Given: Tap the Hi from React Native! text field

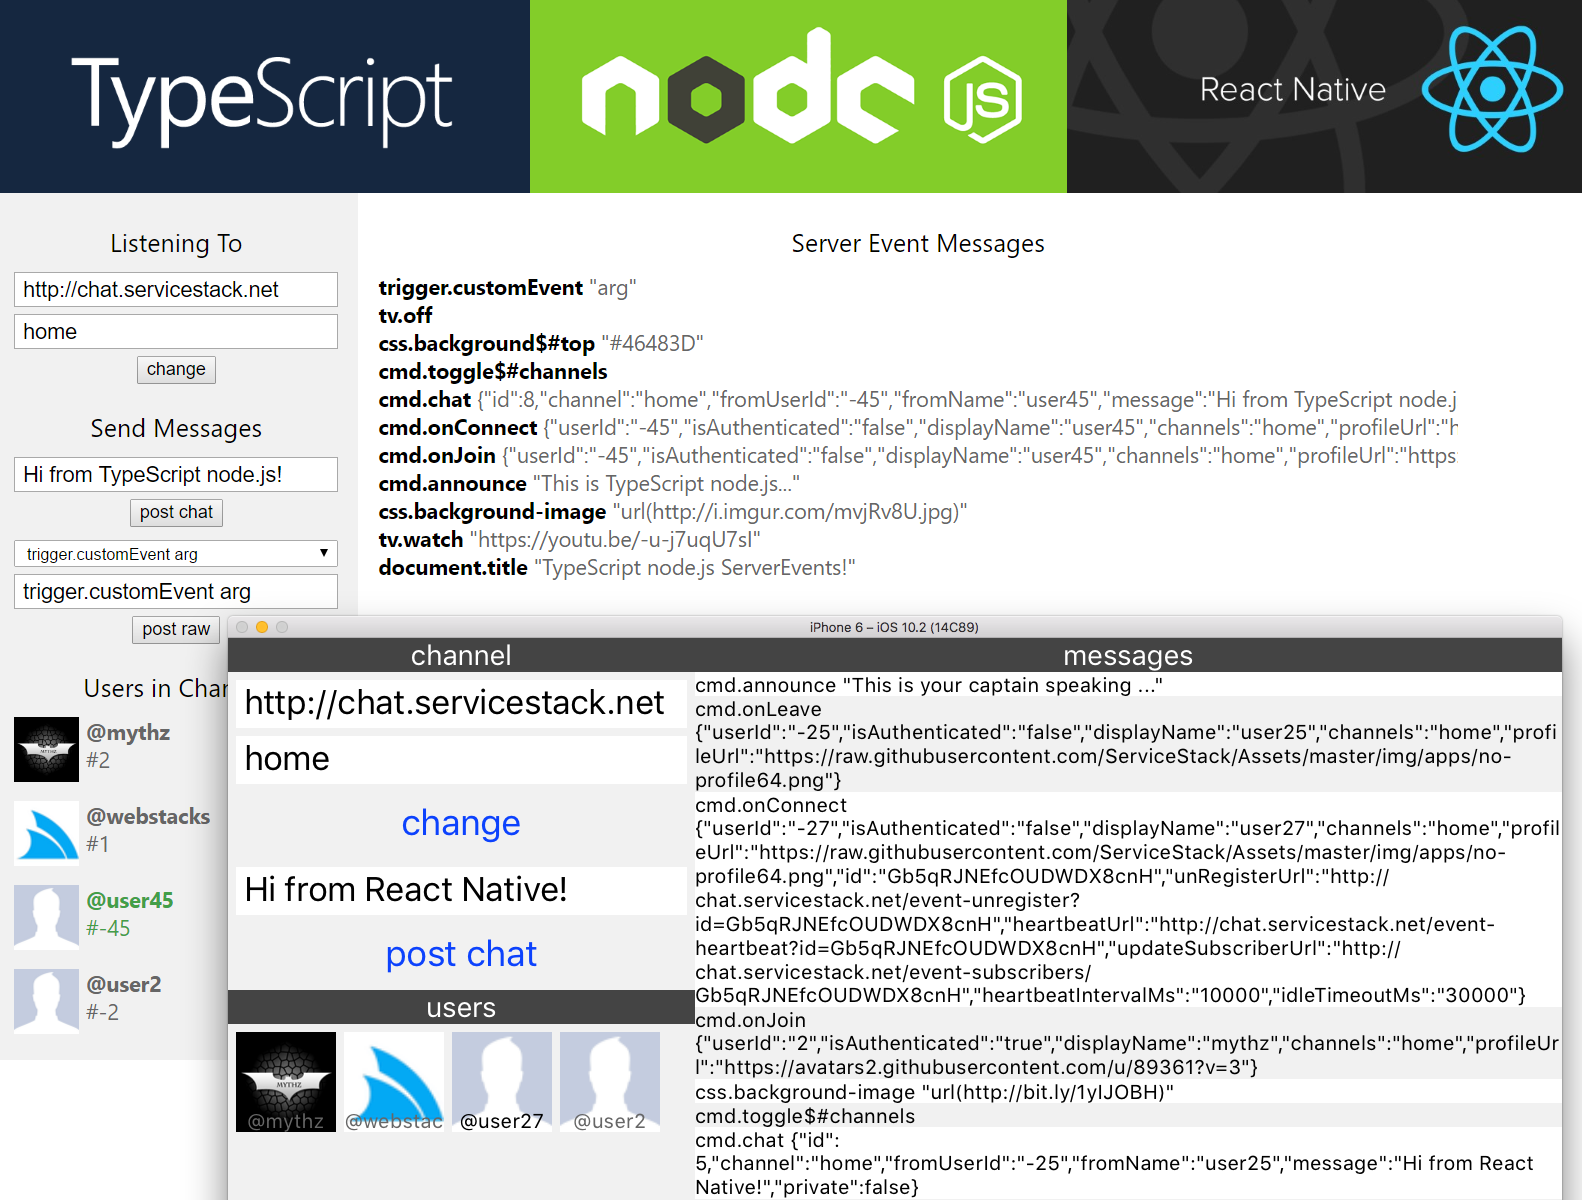Looking at the screenshot, I should [x=461, y=890].
